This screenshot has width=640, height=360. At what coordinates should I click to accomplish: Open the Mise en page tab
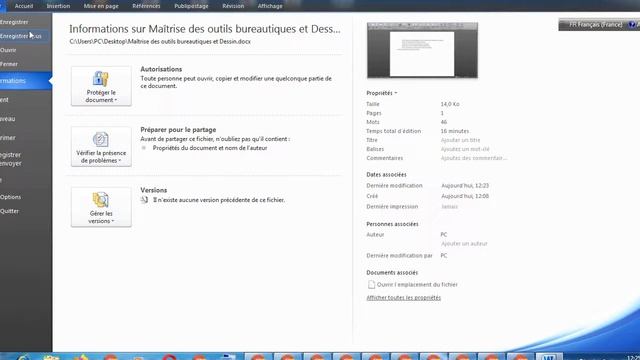pos(101,6)
